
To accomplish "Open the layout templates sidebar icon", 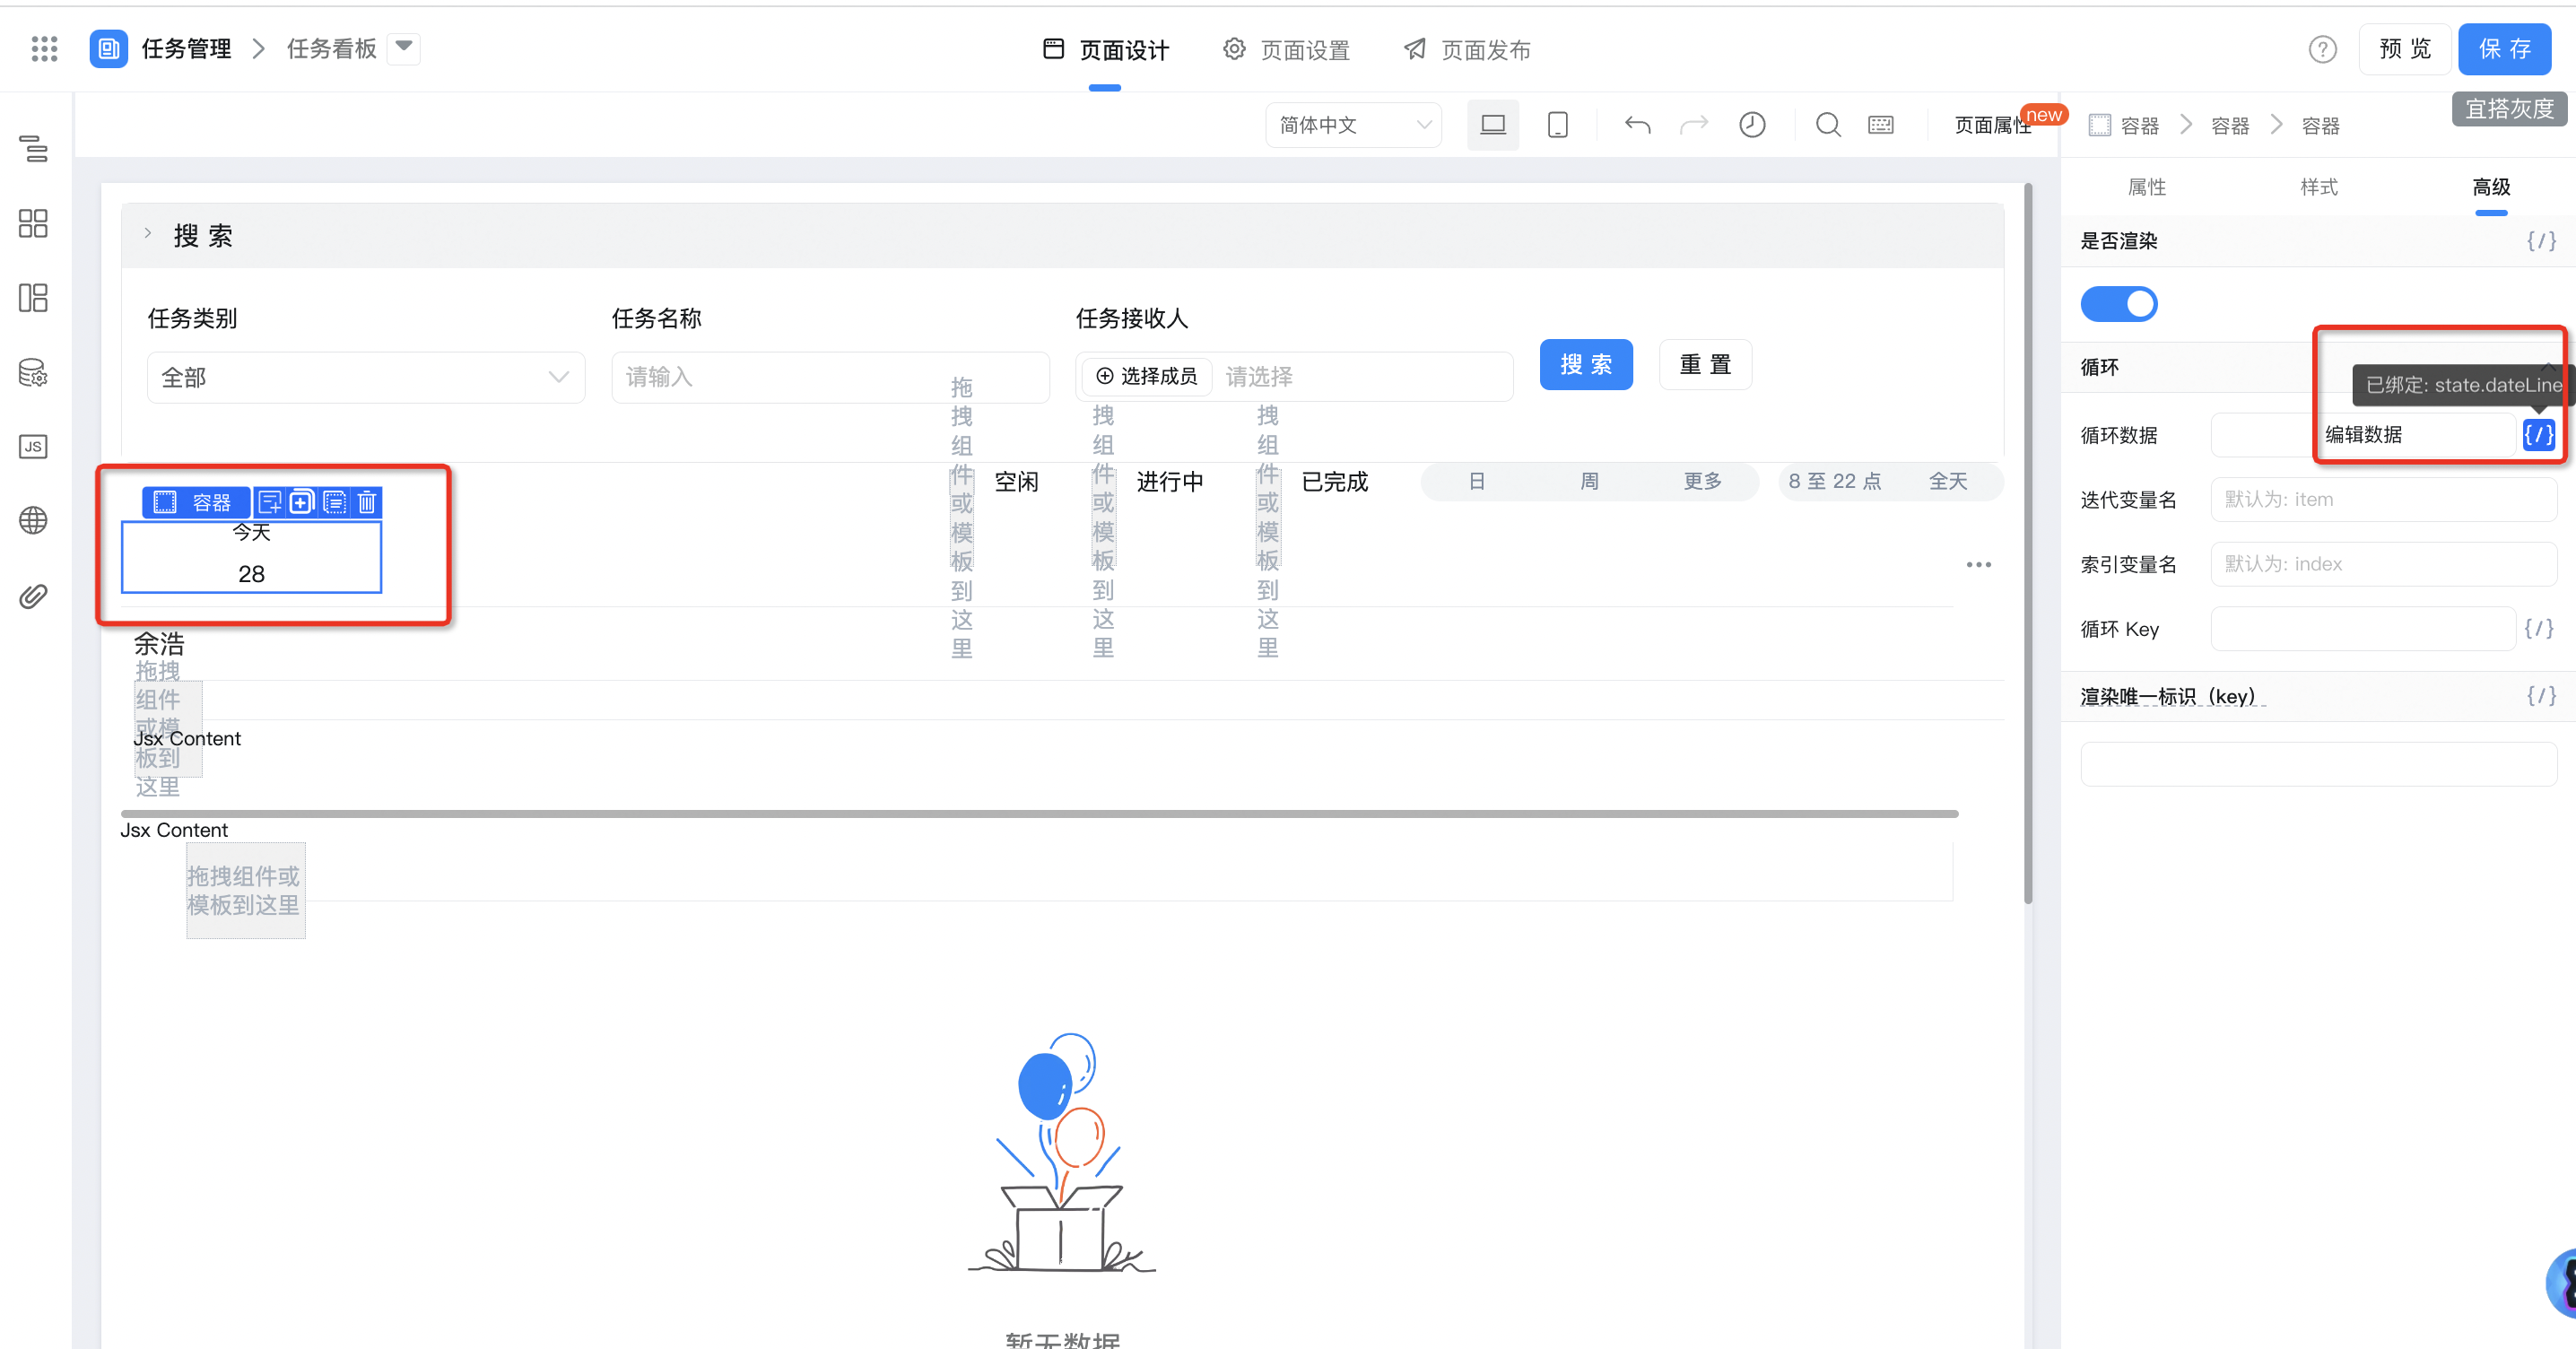I will click(x=33, y=297).
